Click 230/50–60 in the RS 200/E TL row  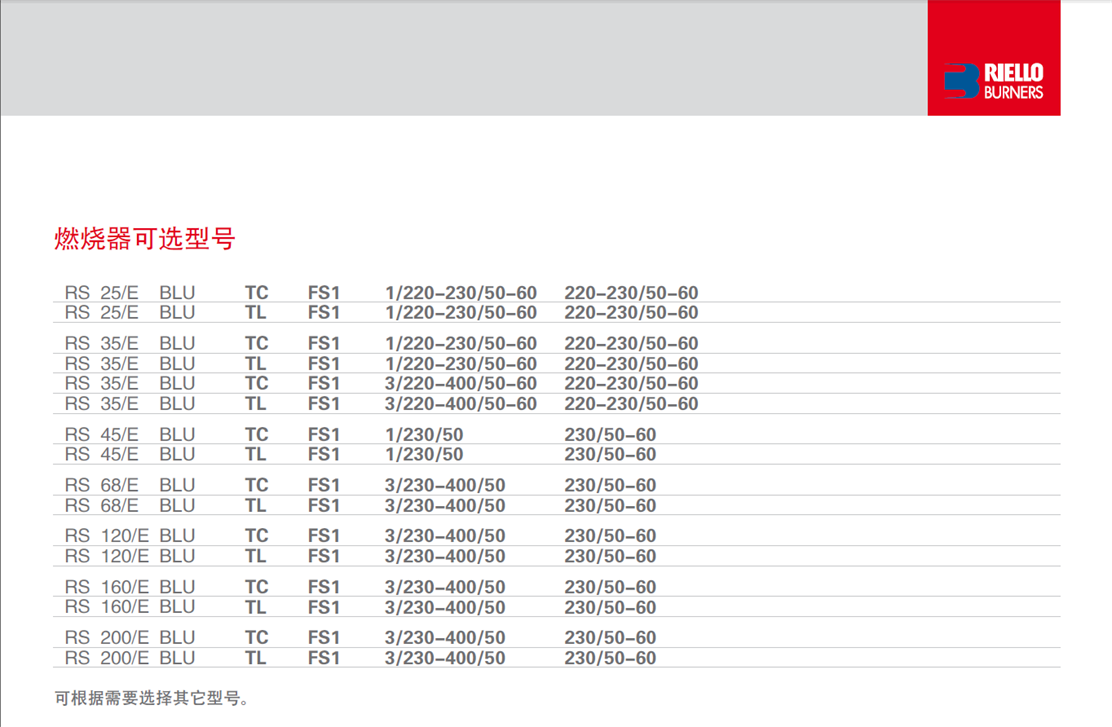(610, 658)
